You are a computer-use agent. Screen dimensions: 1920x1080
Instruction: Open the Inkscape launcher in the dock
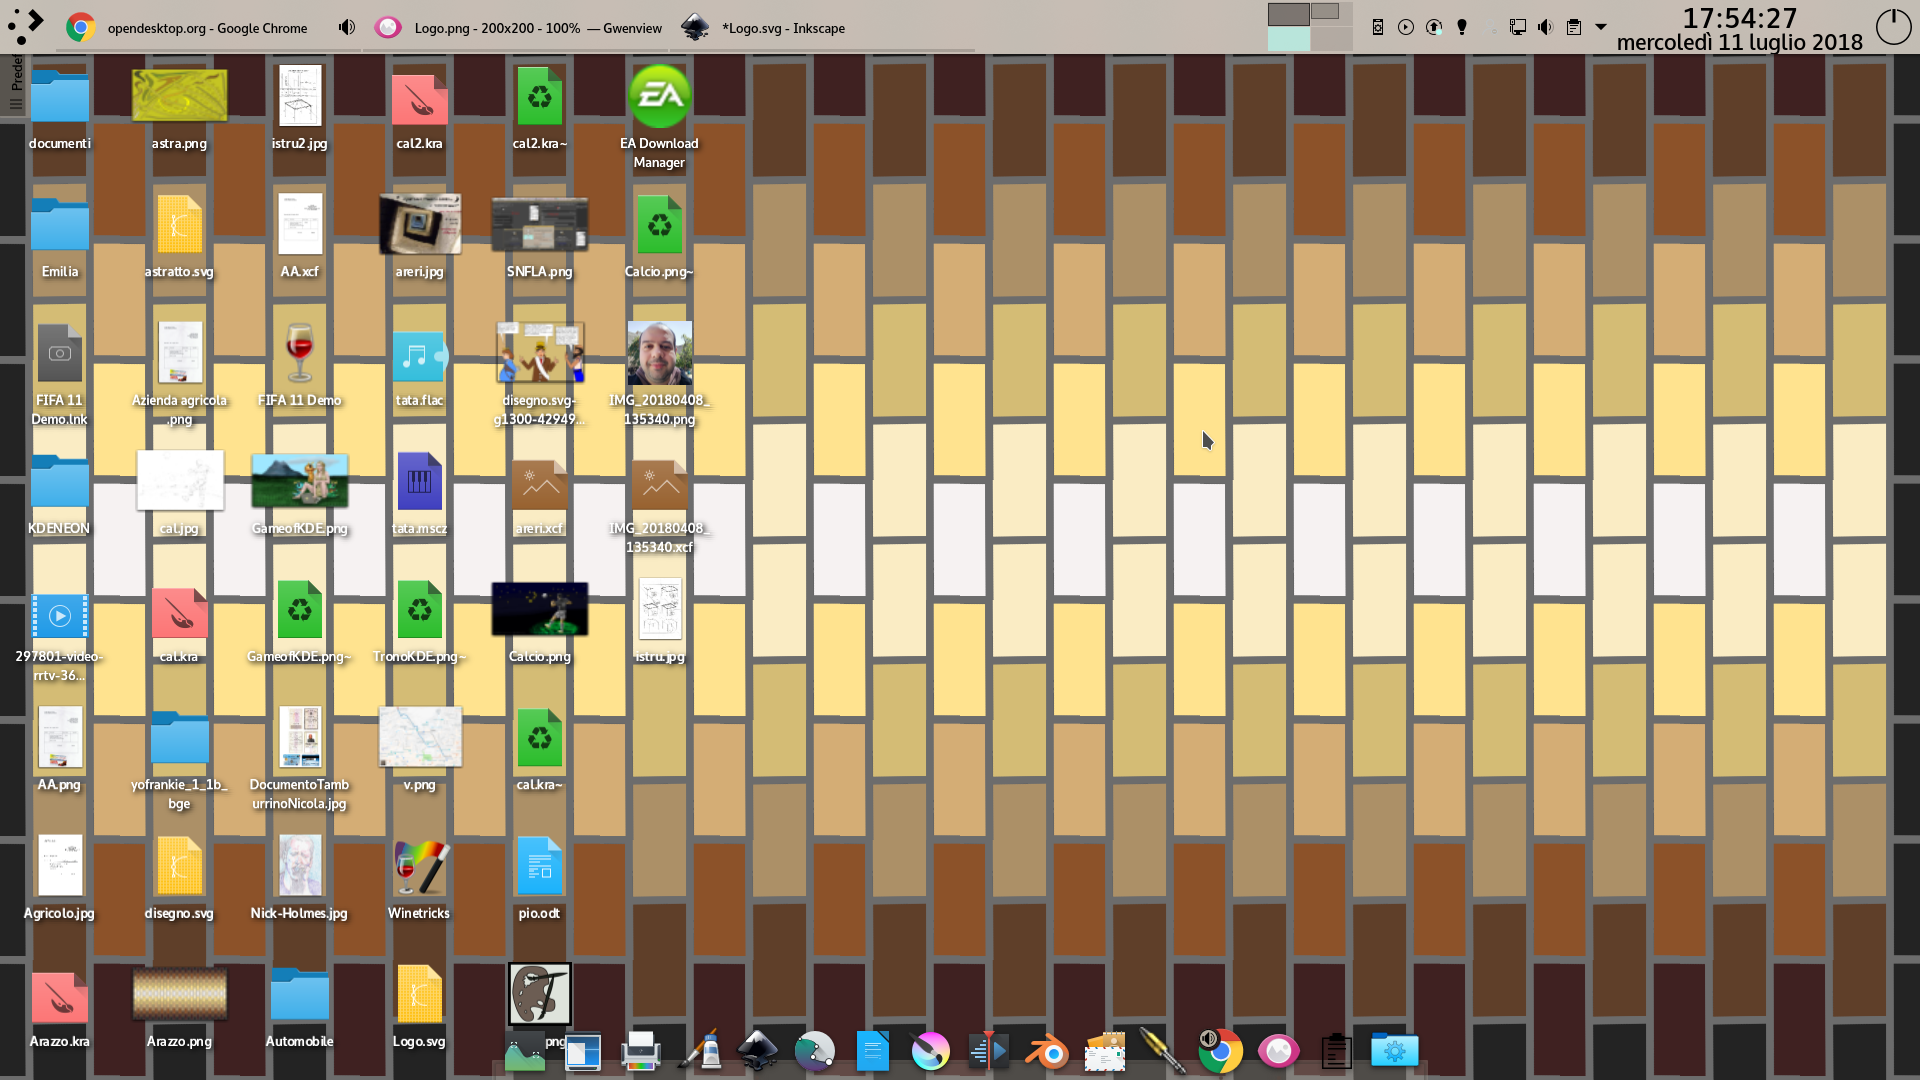[x=757, y=1051]
